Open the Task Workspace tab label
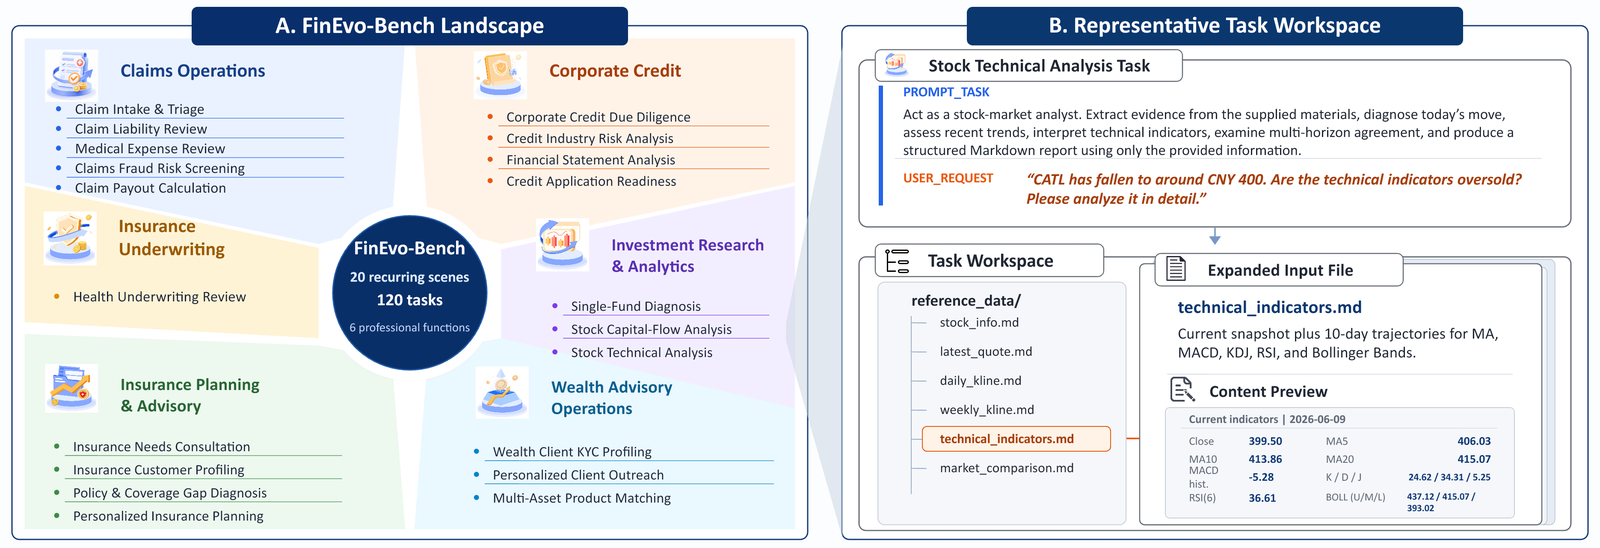The width and height of the screenshot is (1600, 548). tap(990, 261)
